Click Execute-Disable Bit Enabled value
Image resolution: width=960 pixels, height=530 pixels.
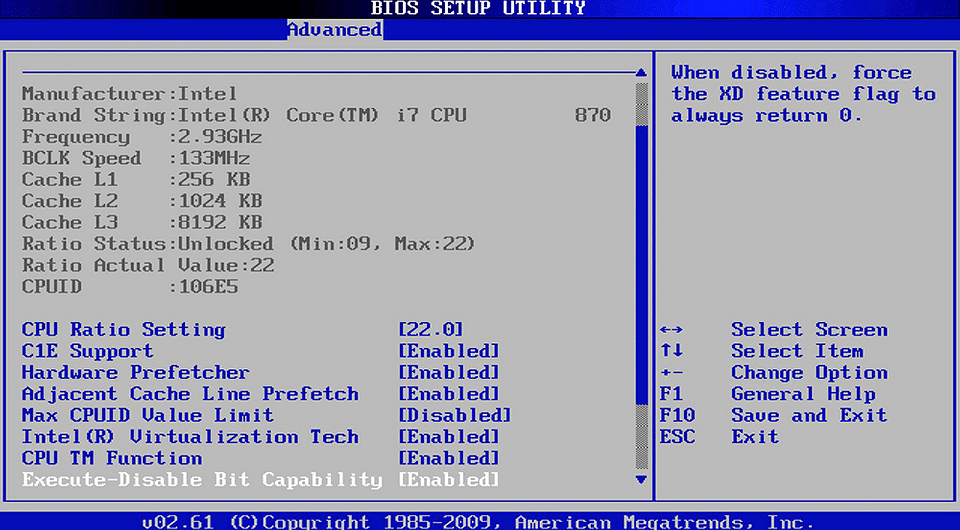448,480
